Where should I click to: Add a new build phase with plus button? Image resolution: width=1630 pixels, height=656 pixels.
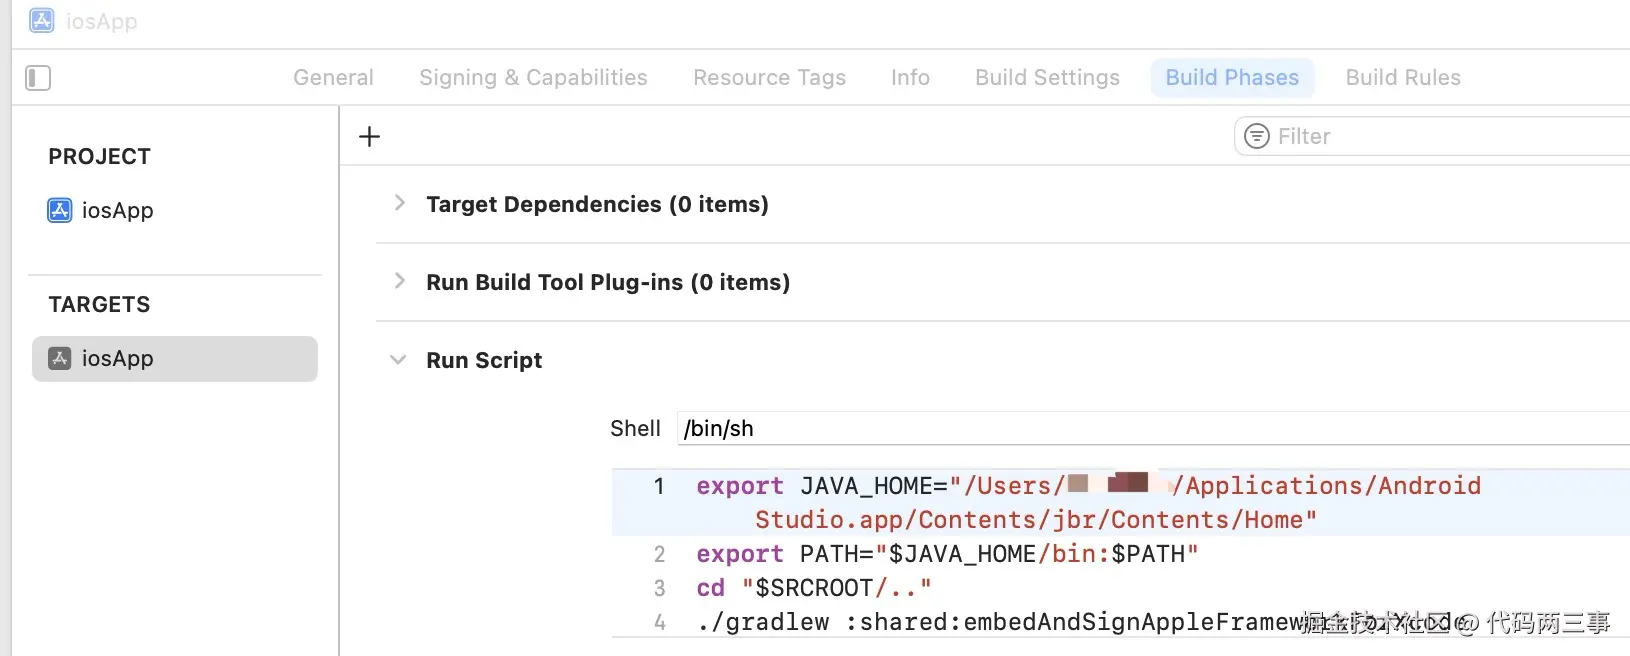coord(369,136)
